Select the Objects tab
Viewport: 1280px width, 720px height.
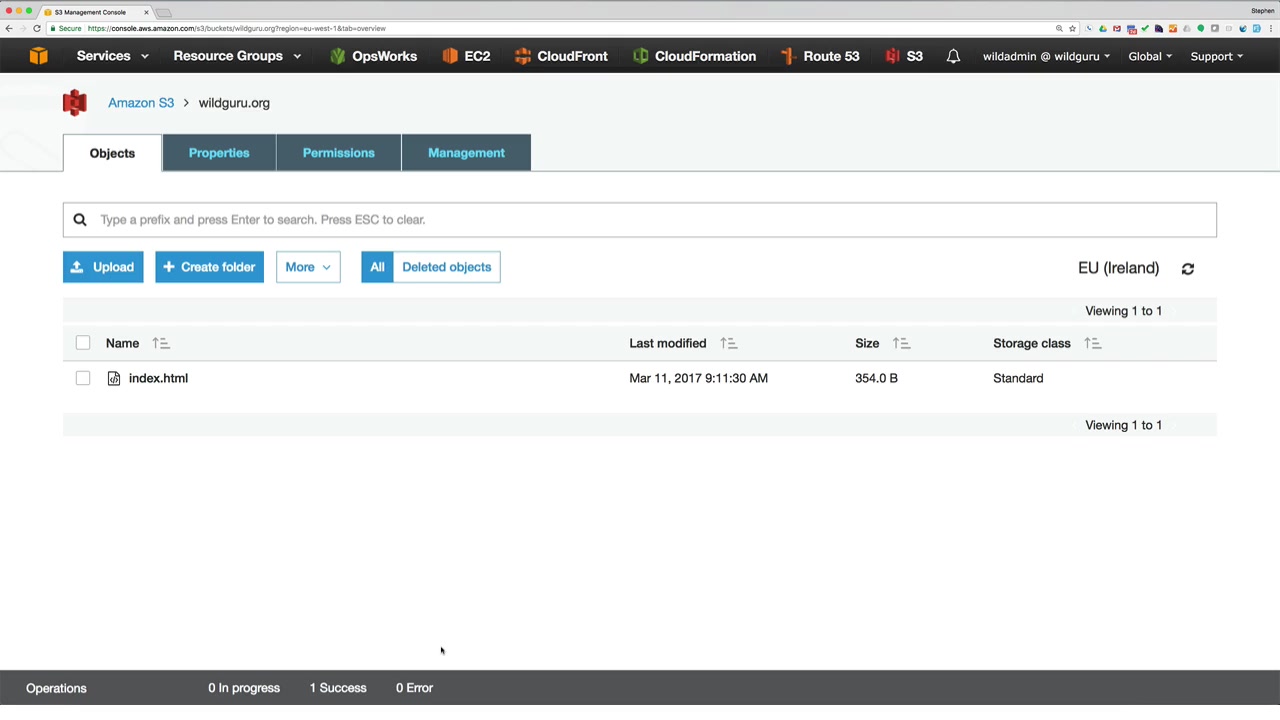112,153
